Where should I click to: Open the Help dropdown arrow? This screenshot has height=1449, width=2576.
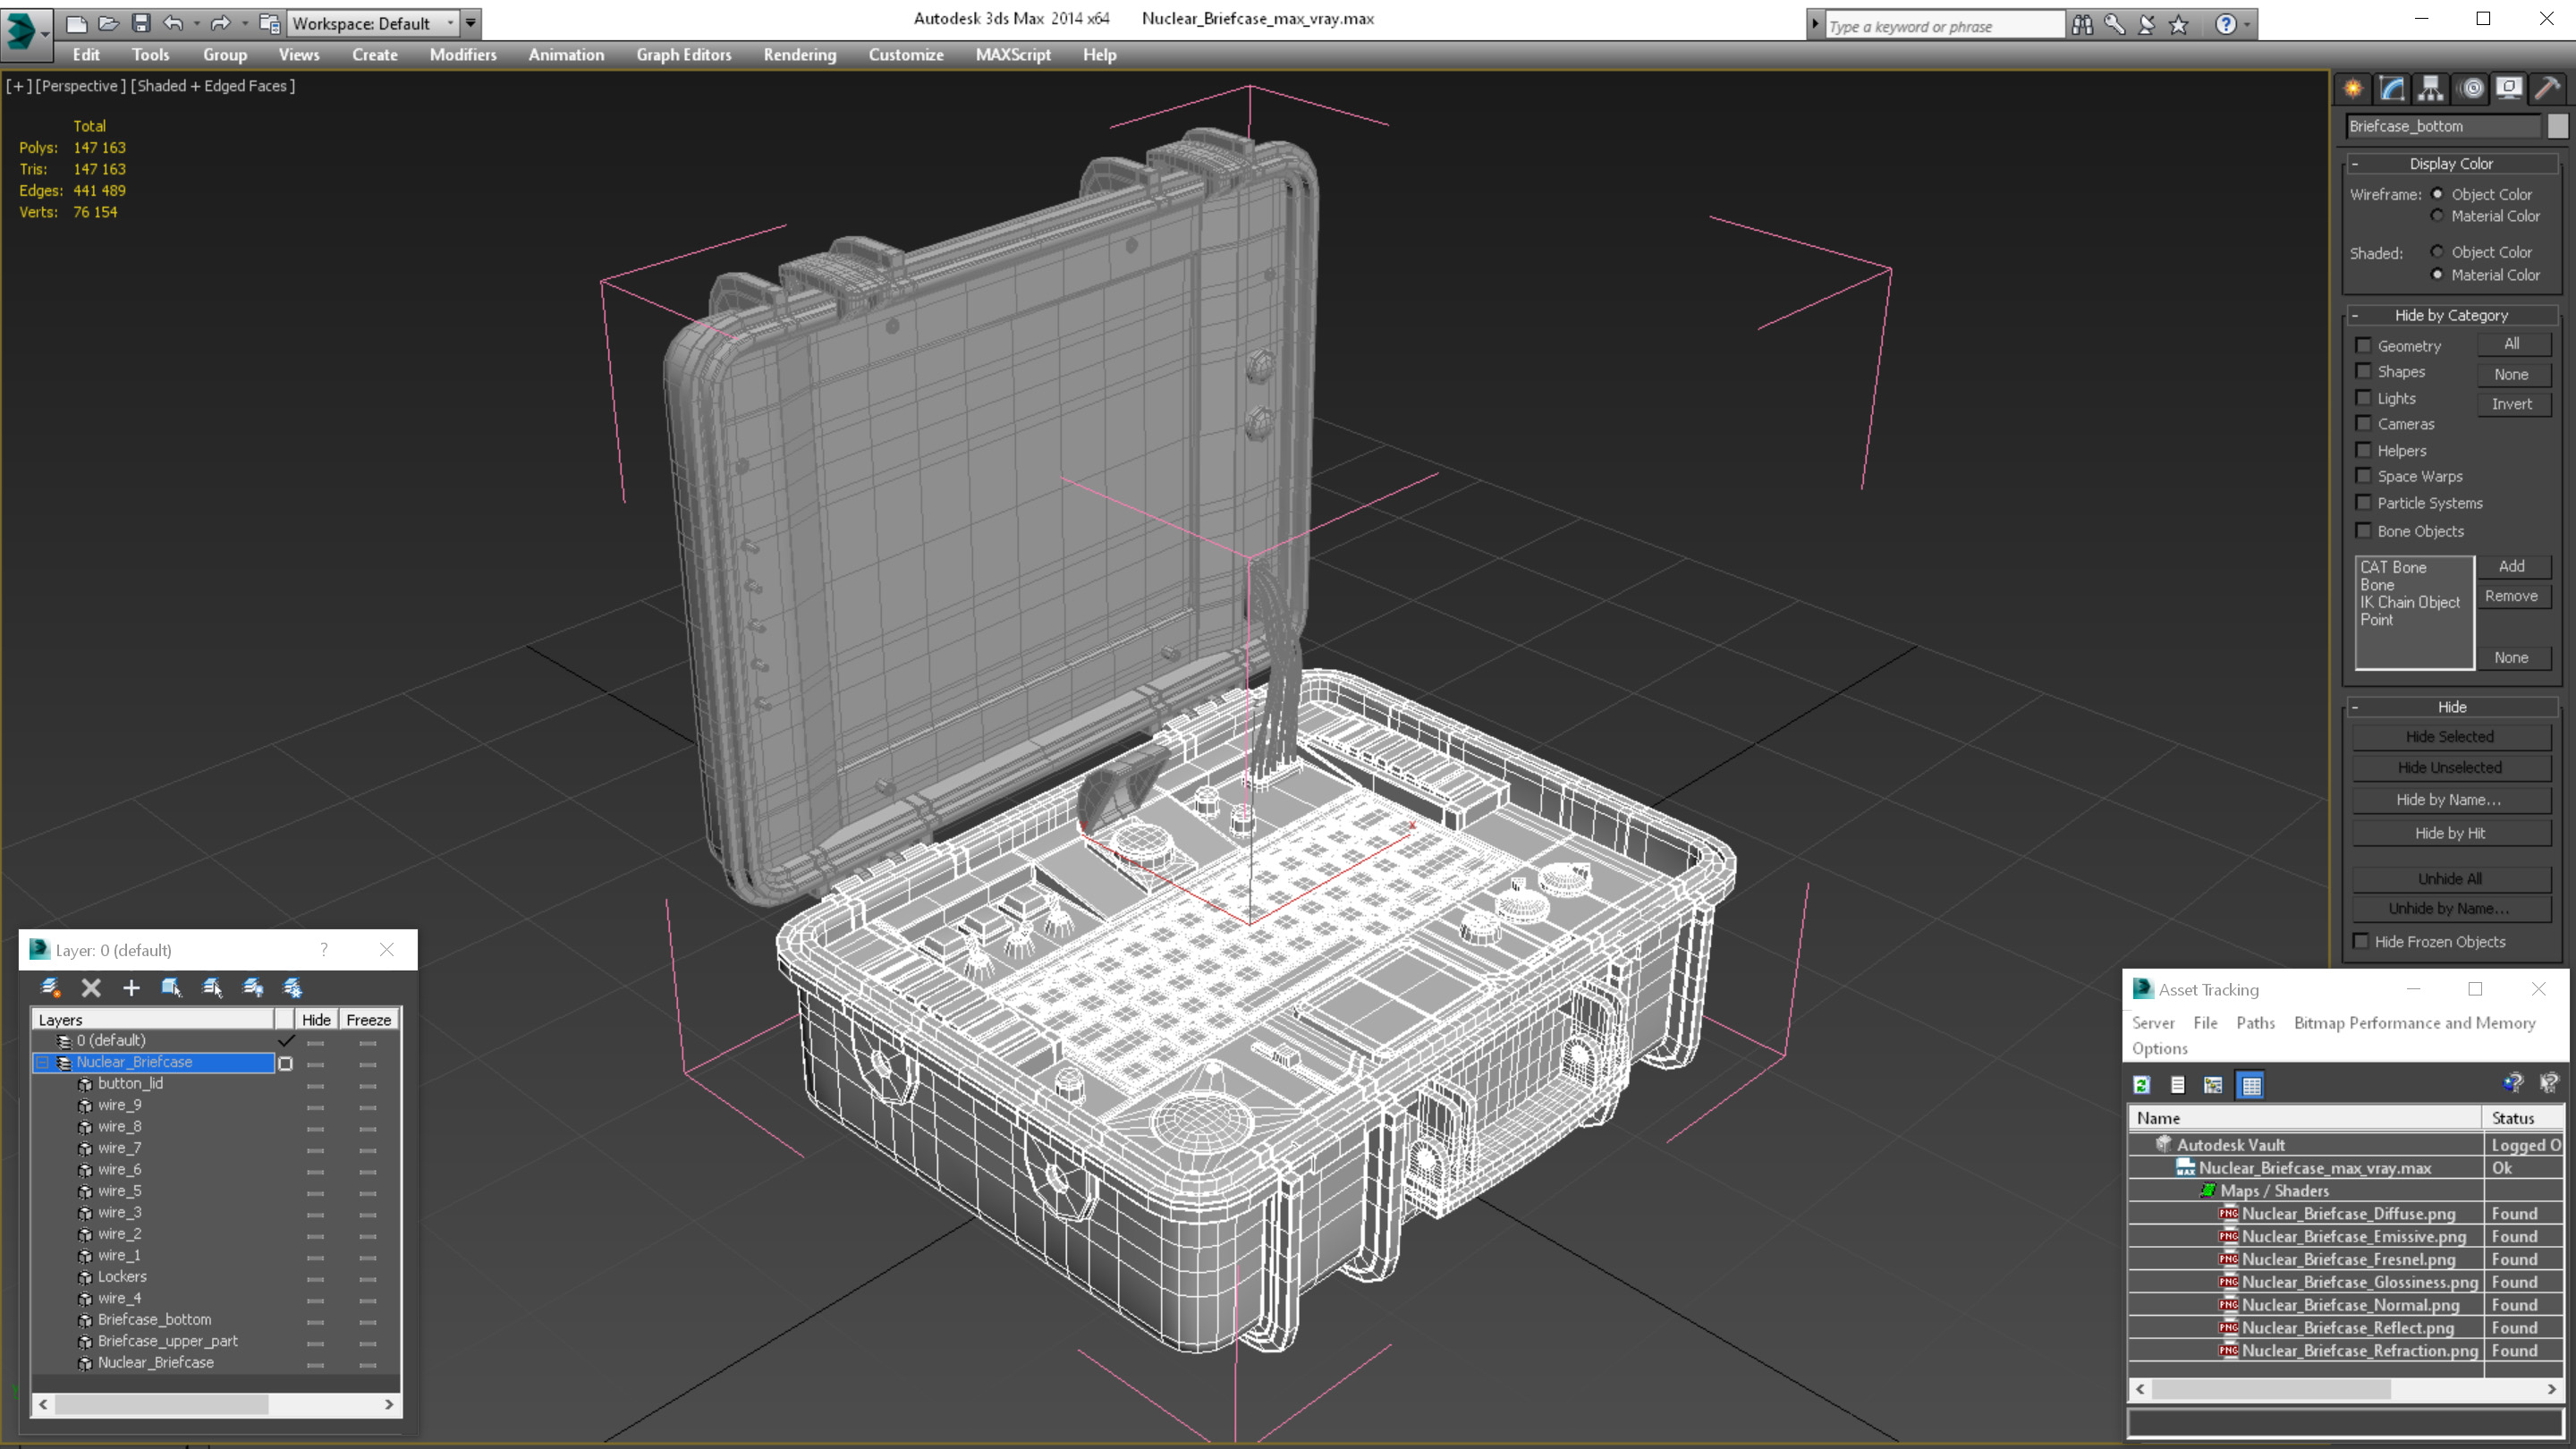coord(2247,24)
